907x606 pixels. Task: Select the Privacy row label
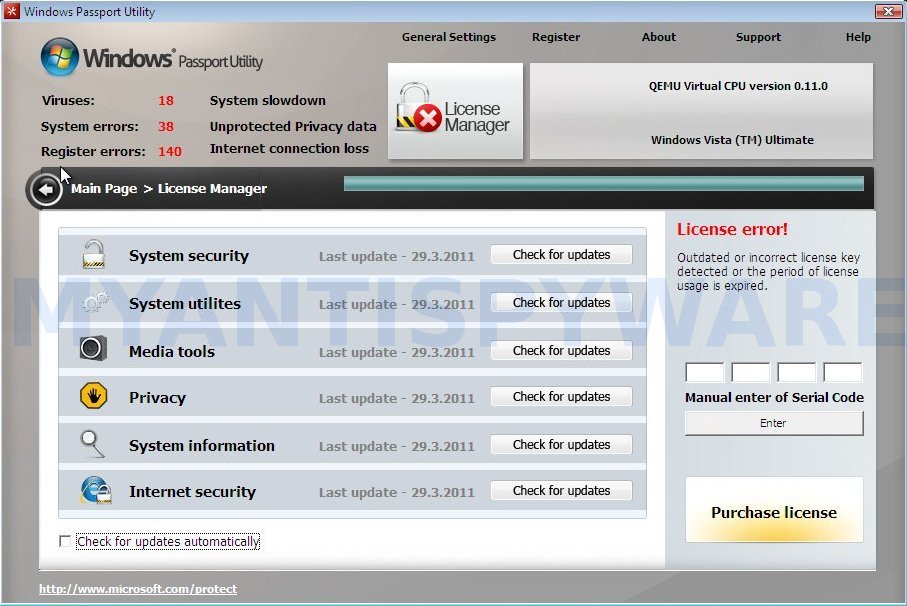point(157,398)
